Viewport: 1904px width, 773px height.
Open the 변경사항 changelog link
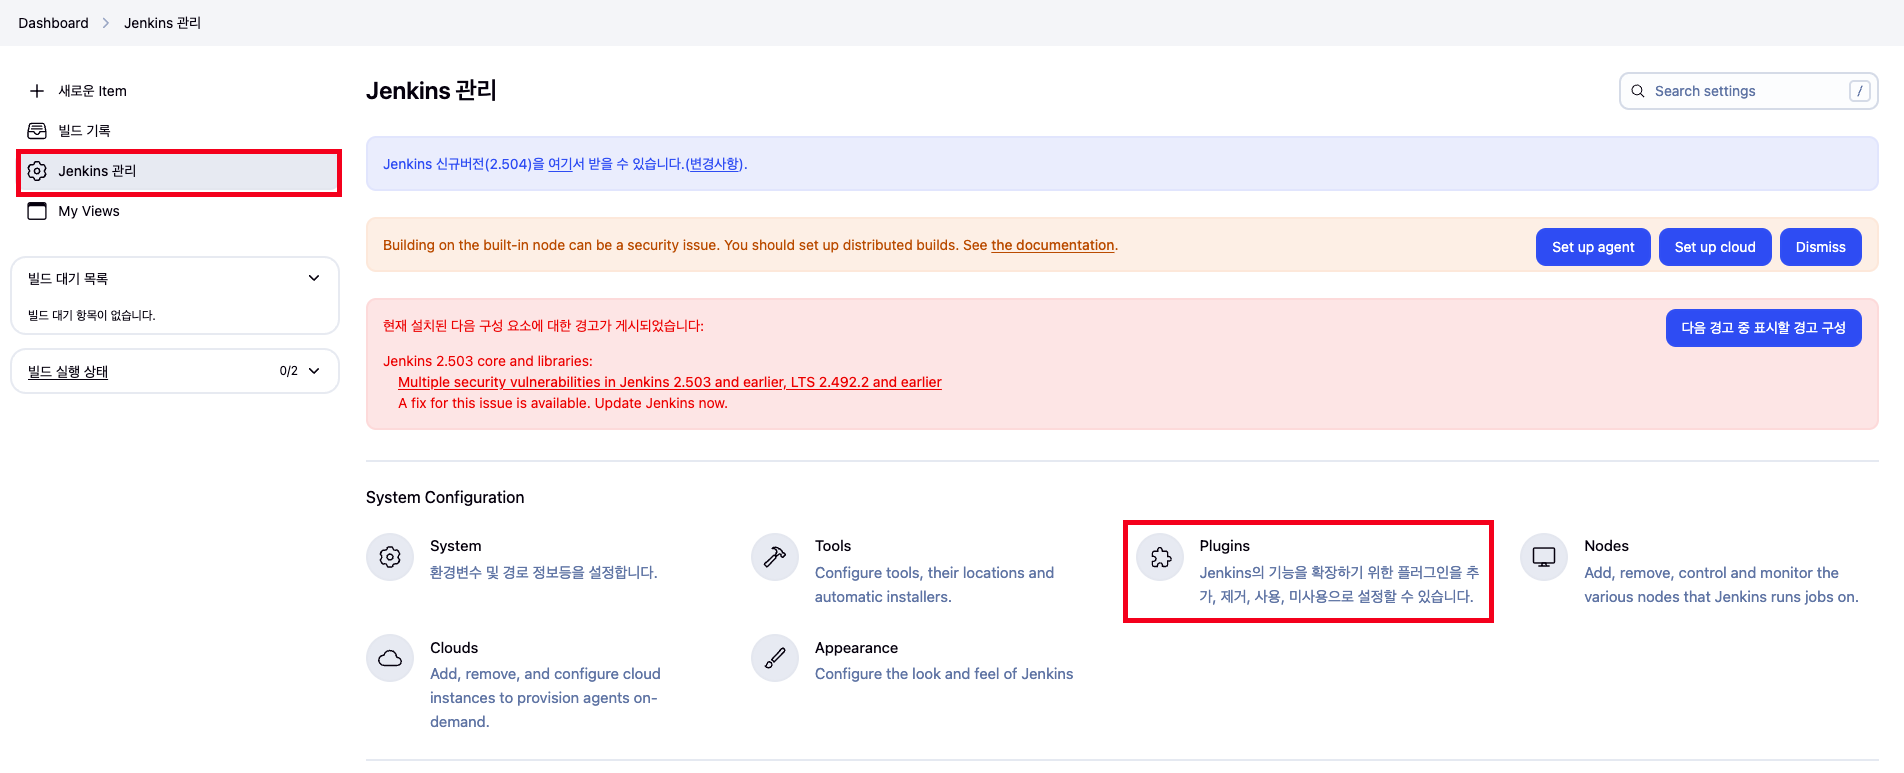(715, 164)
